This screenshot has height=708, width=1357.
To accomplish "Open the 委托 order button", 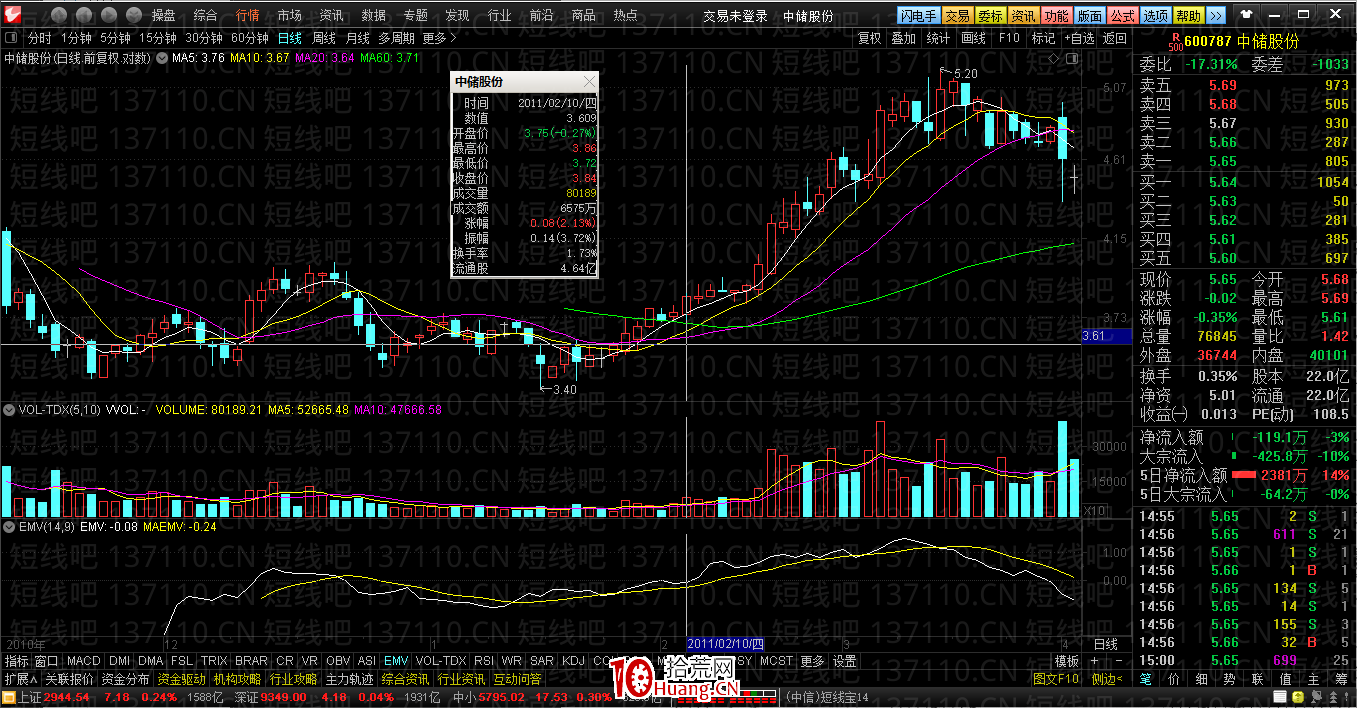I will pos(990,16).
